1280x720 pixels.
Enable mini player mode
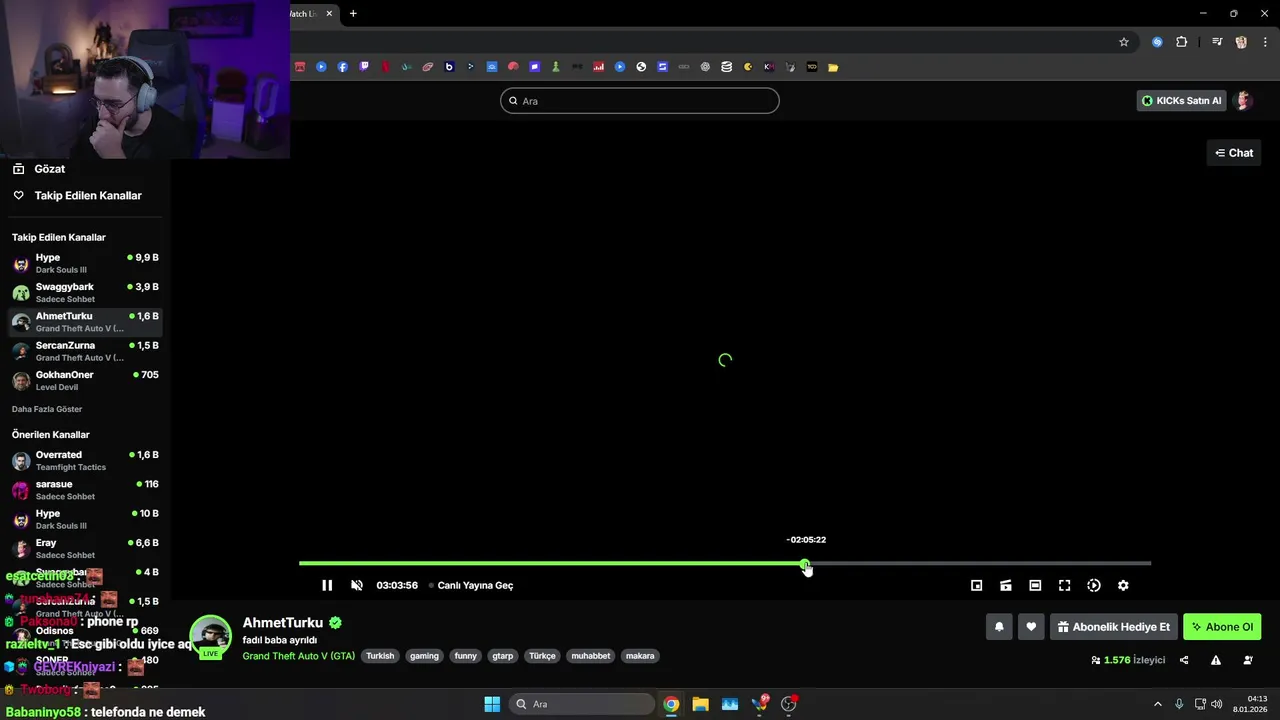(x=977, y=585)
